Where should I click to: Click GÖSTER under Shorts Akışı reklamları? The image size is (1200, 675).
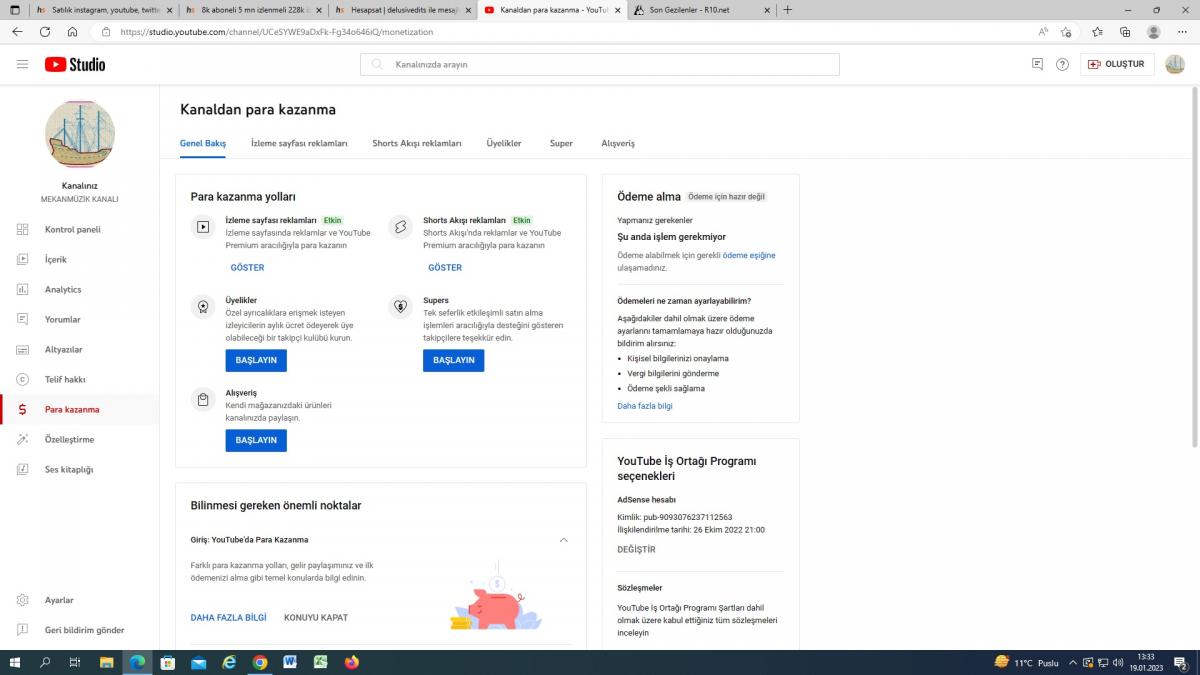point(445,268)
